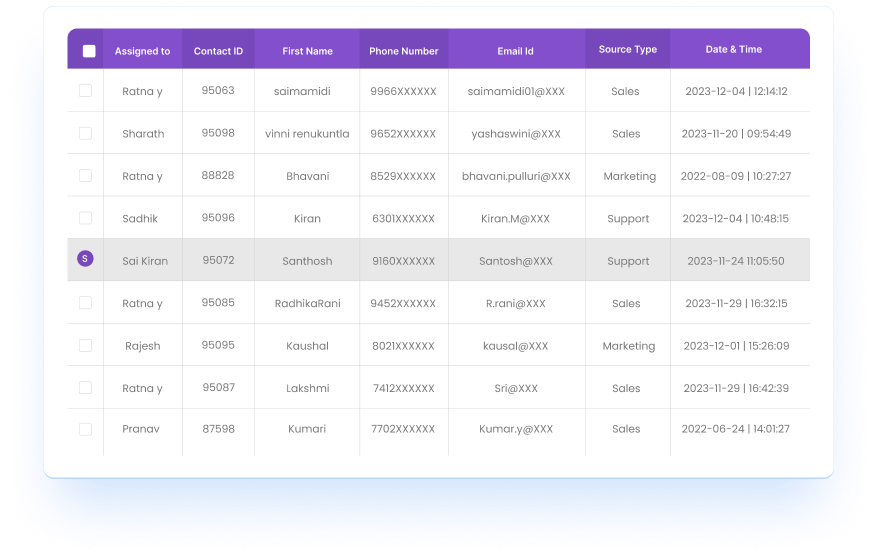The height and width of the screenshot is (560, 878).
Task: Check the box for Pranav's row
Action: [x=85, y=429]
